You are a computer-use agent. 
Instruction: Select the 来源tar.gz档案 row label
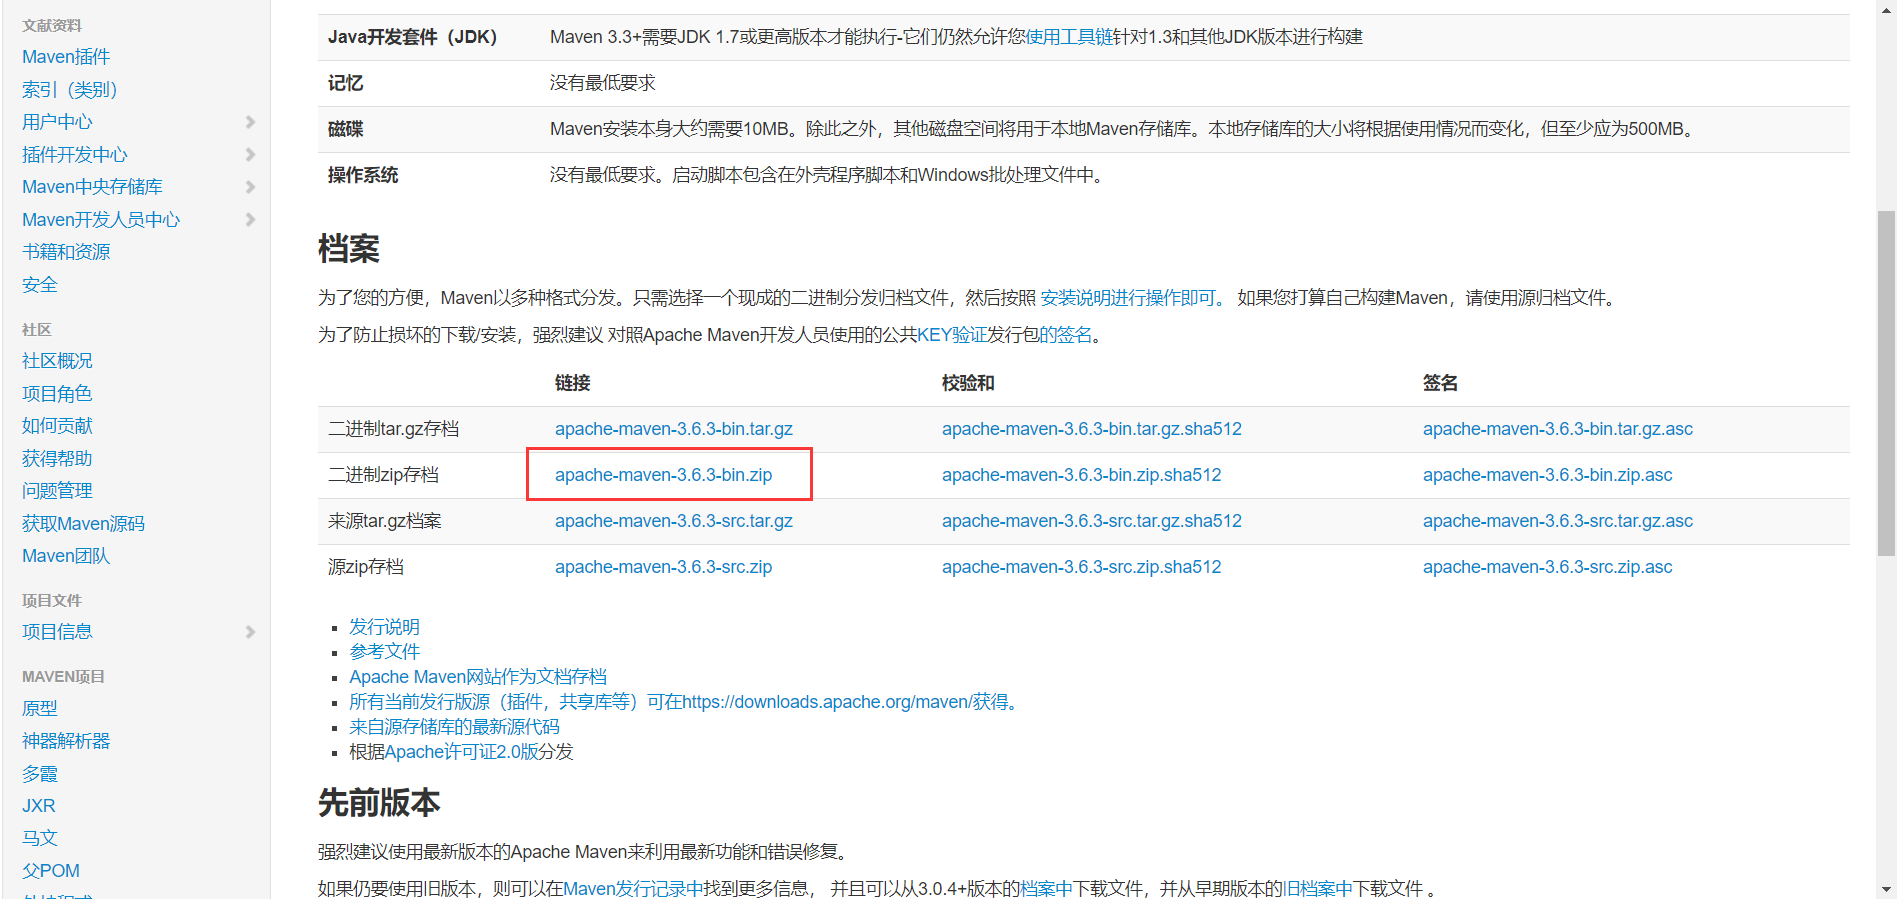pyautogui.click(x=384, y=521)
